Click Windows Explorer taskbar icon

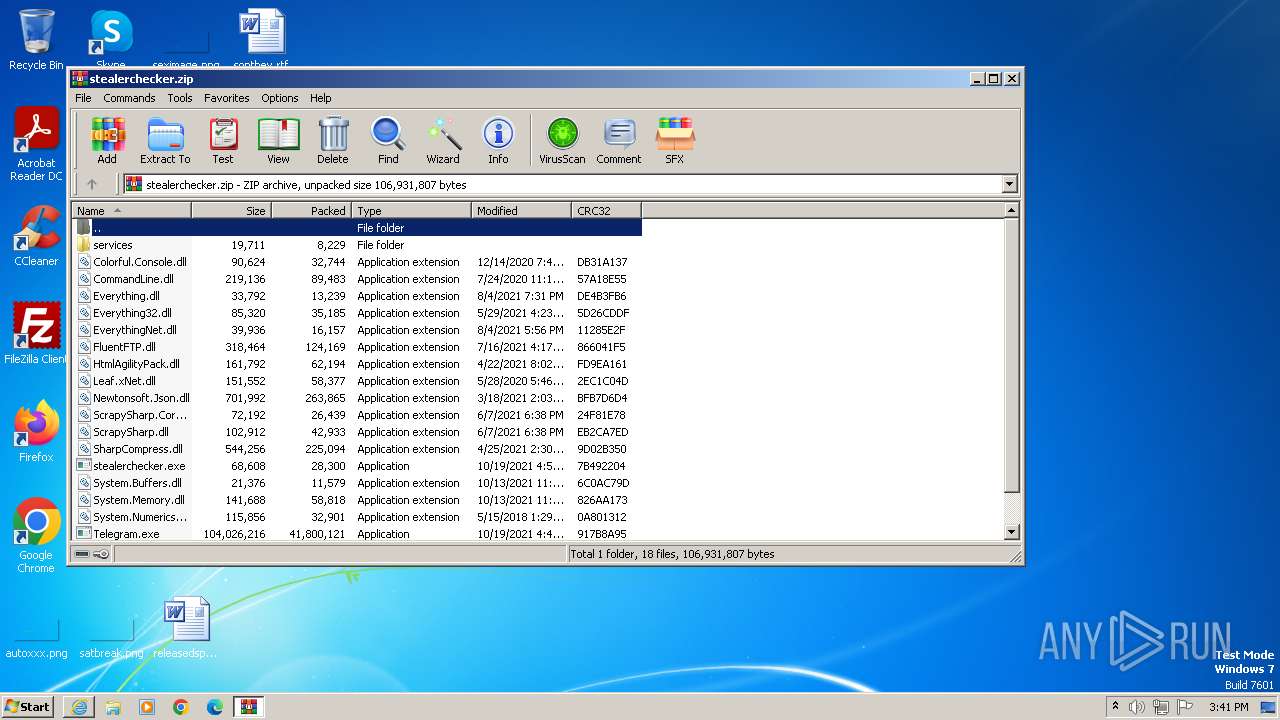(113, 707)
